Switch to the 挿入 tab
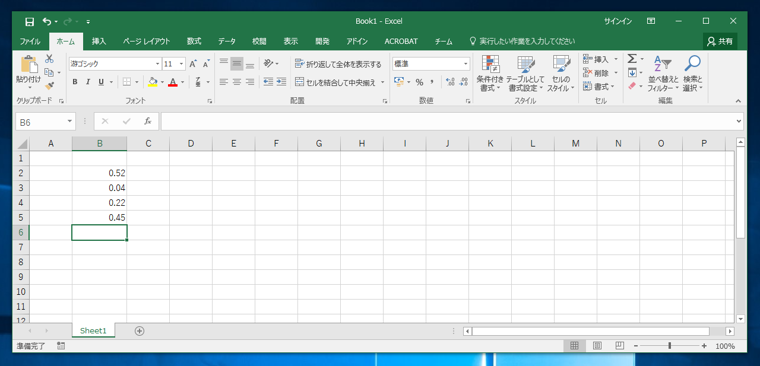 98,41
